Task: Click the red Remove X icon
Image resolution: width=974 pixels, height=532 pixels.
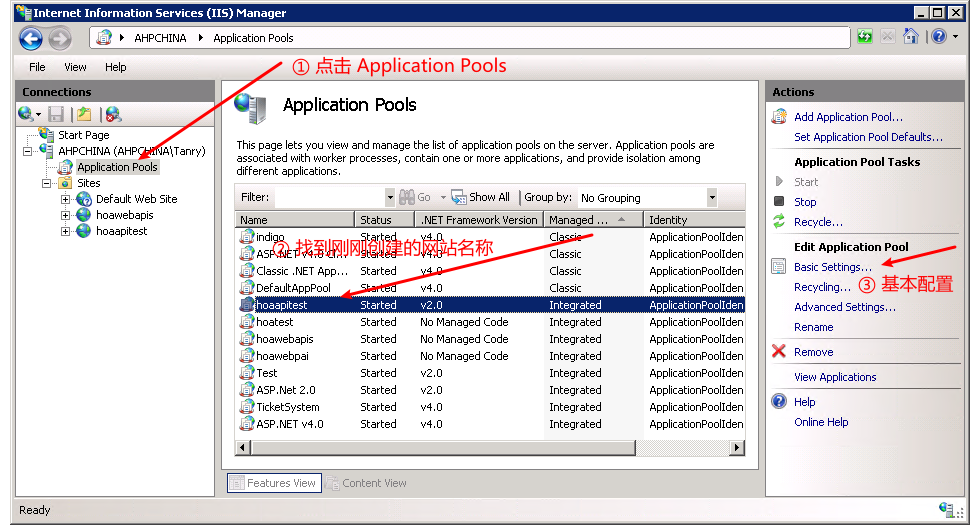Action: click(780, 352)
